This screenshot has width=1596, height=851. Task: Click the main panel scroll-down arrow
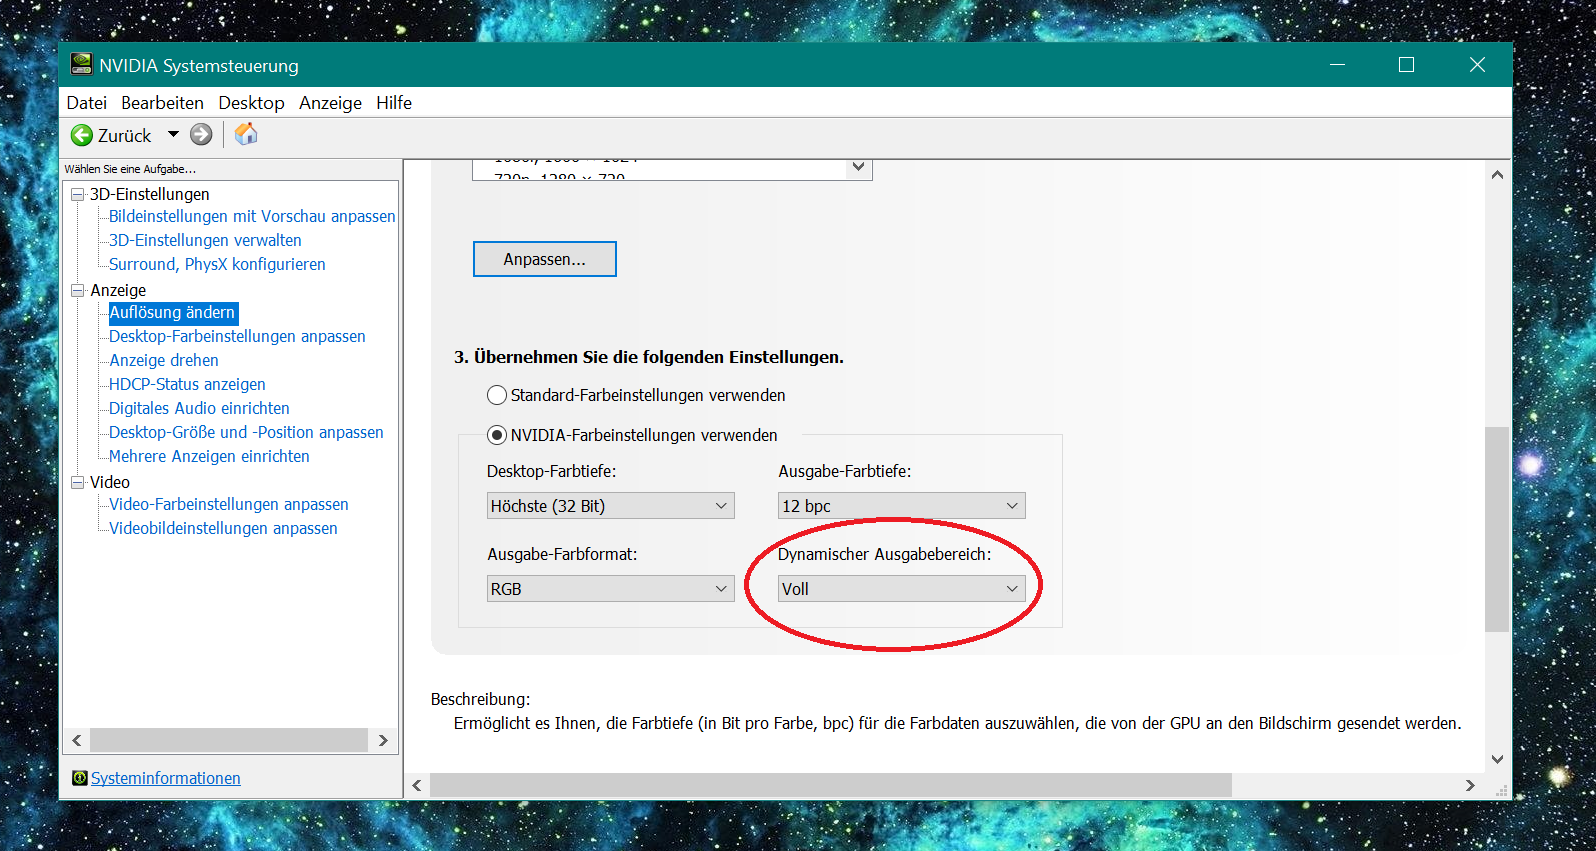1497,758
